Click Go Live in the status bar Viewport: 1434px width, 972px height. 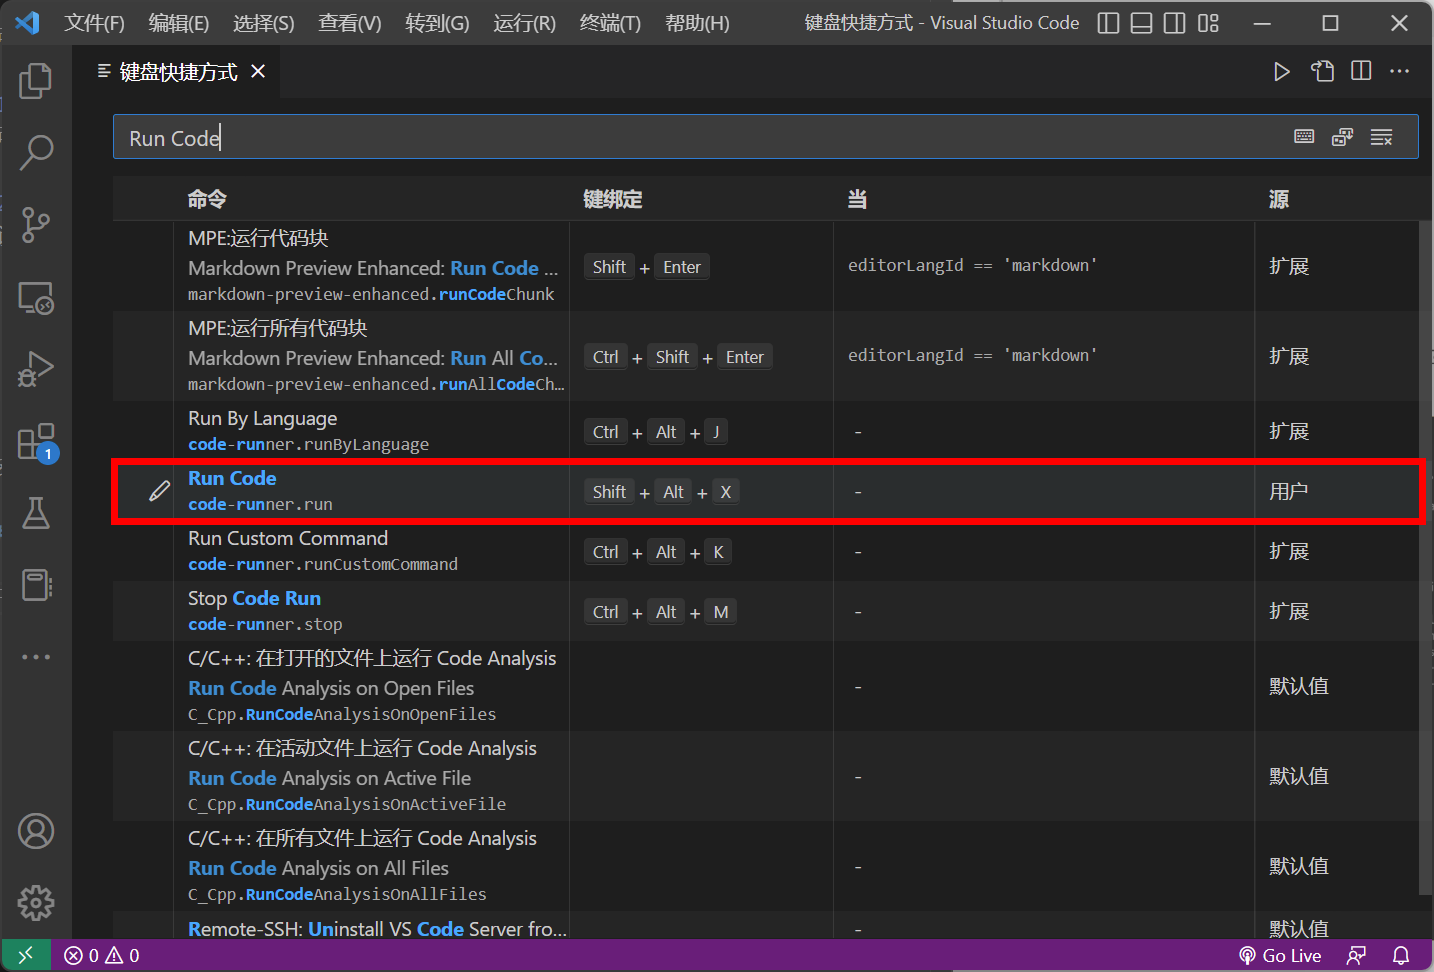1280,955
